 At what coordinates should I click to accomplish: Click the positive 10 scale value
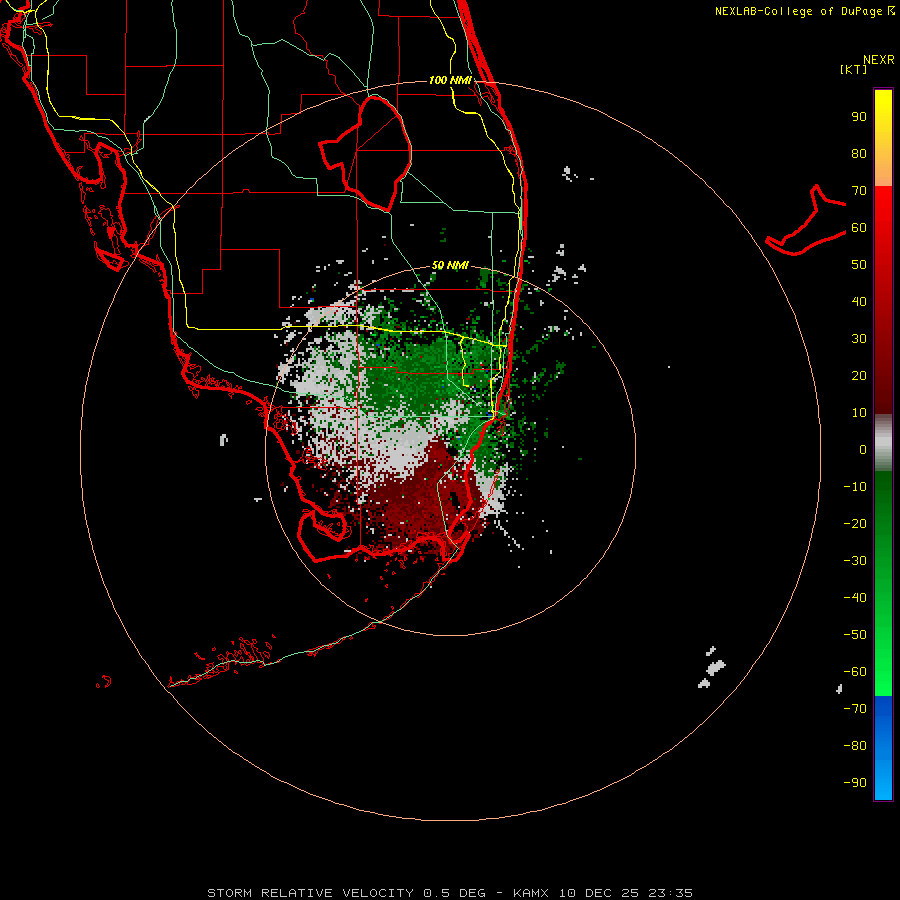pyautogui.click(x=859, y=413)
